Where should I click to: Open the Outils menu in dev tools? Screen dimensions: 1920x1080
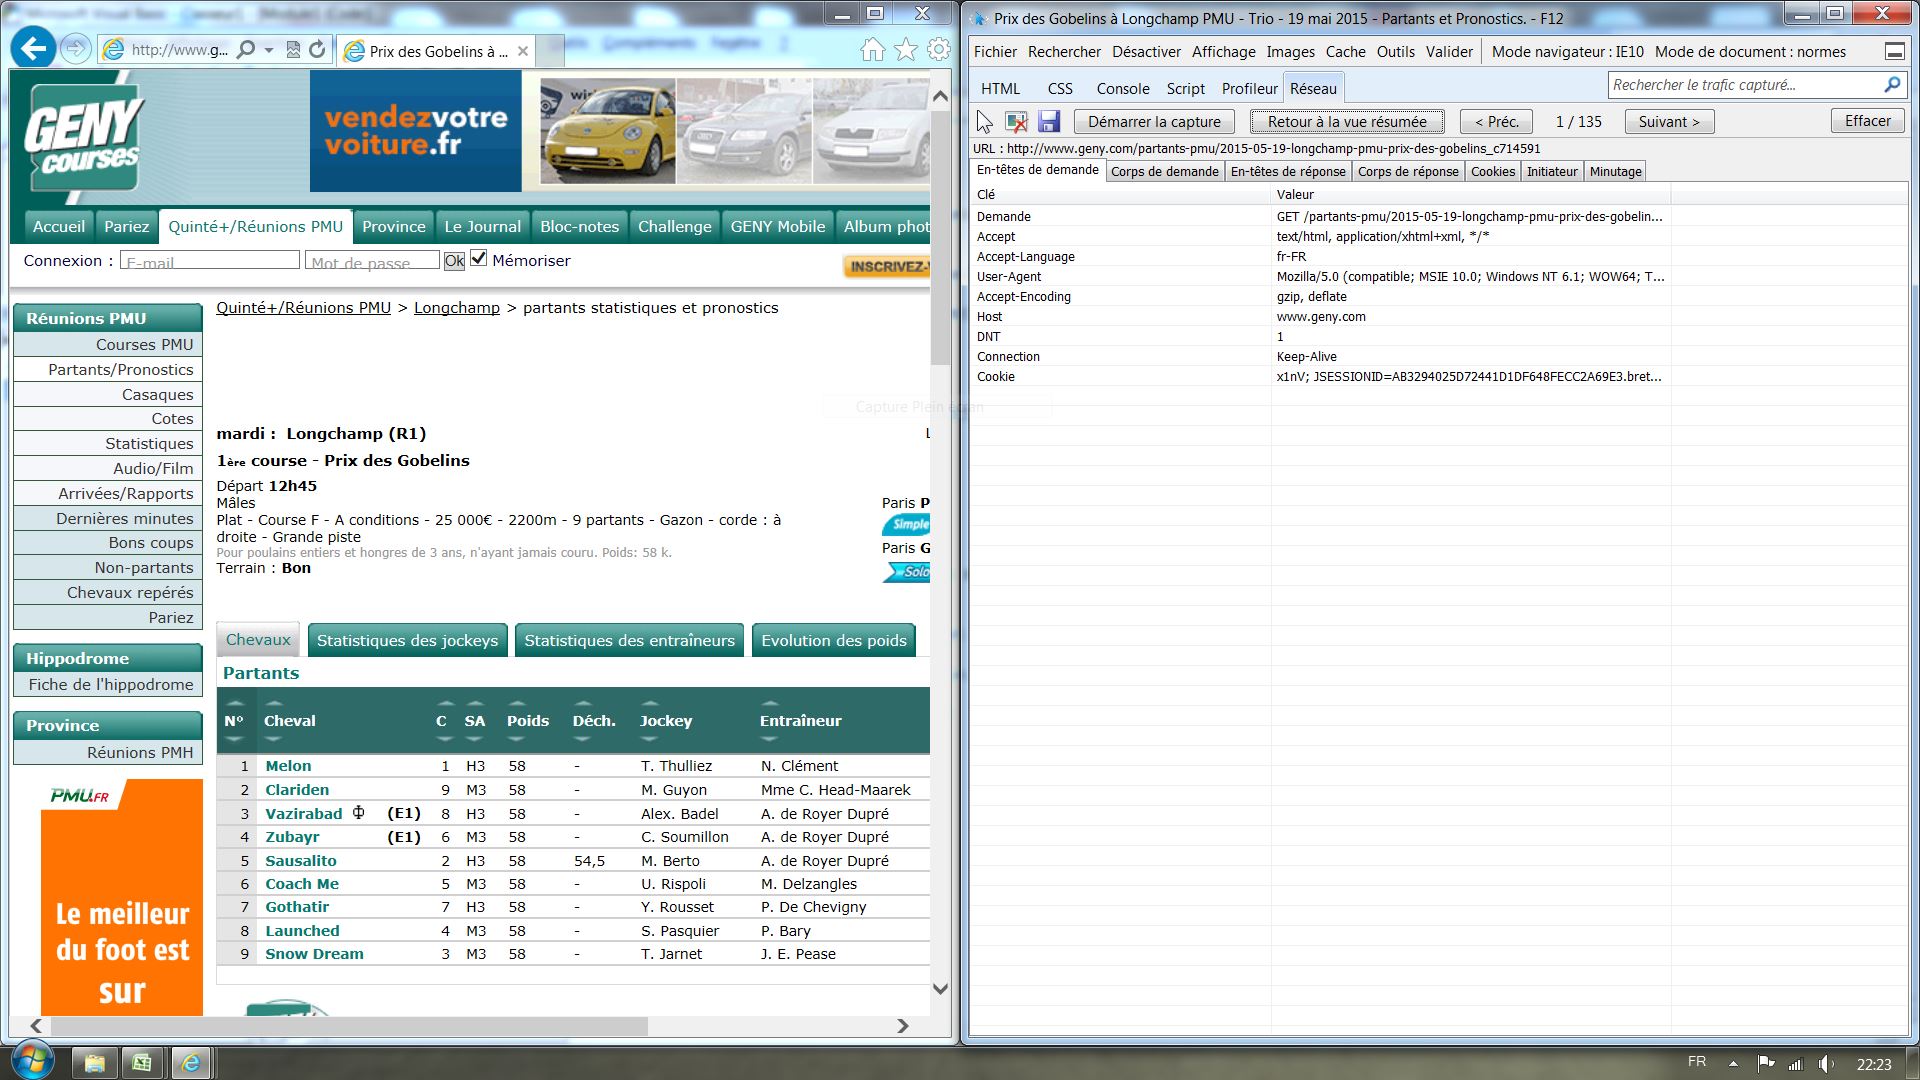pos(1395,52)
